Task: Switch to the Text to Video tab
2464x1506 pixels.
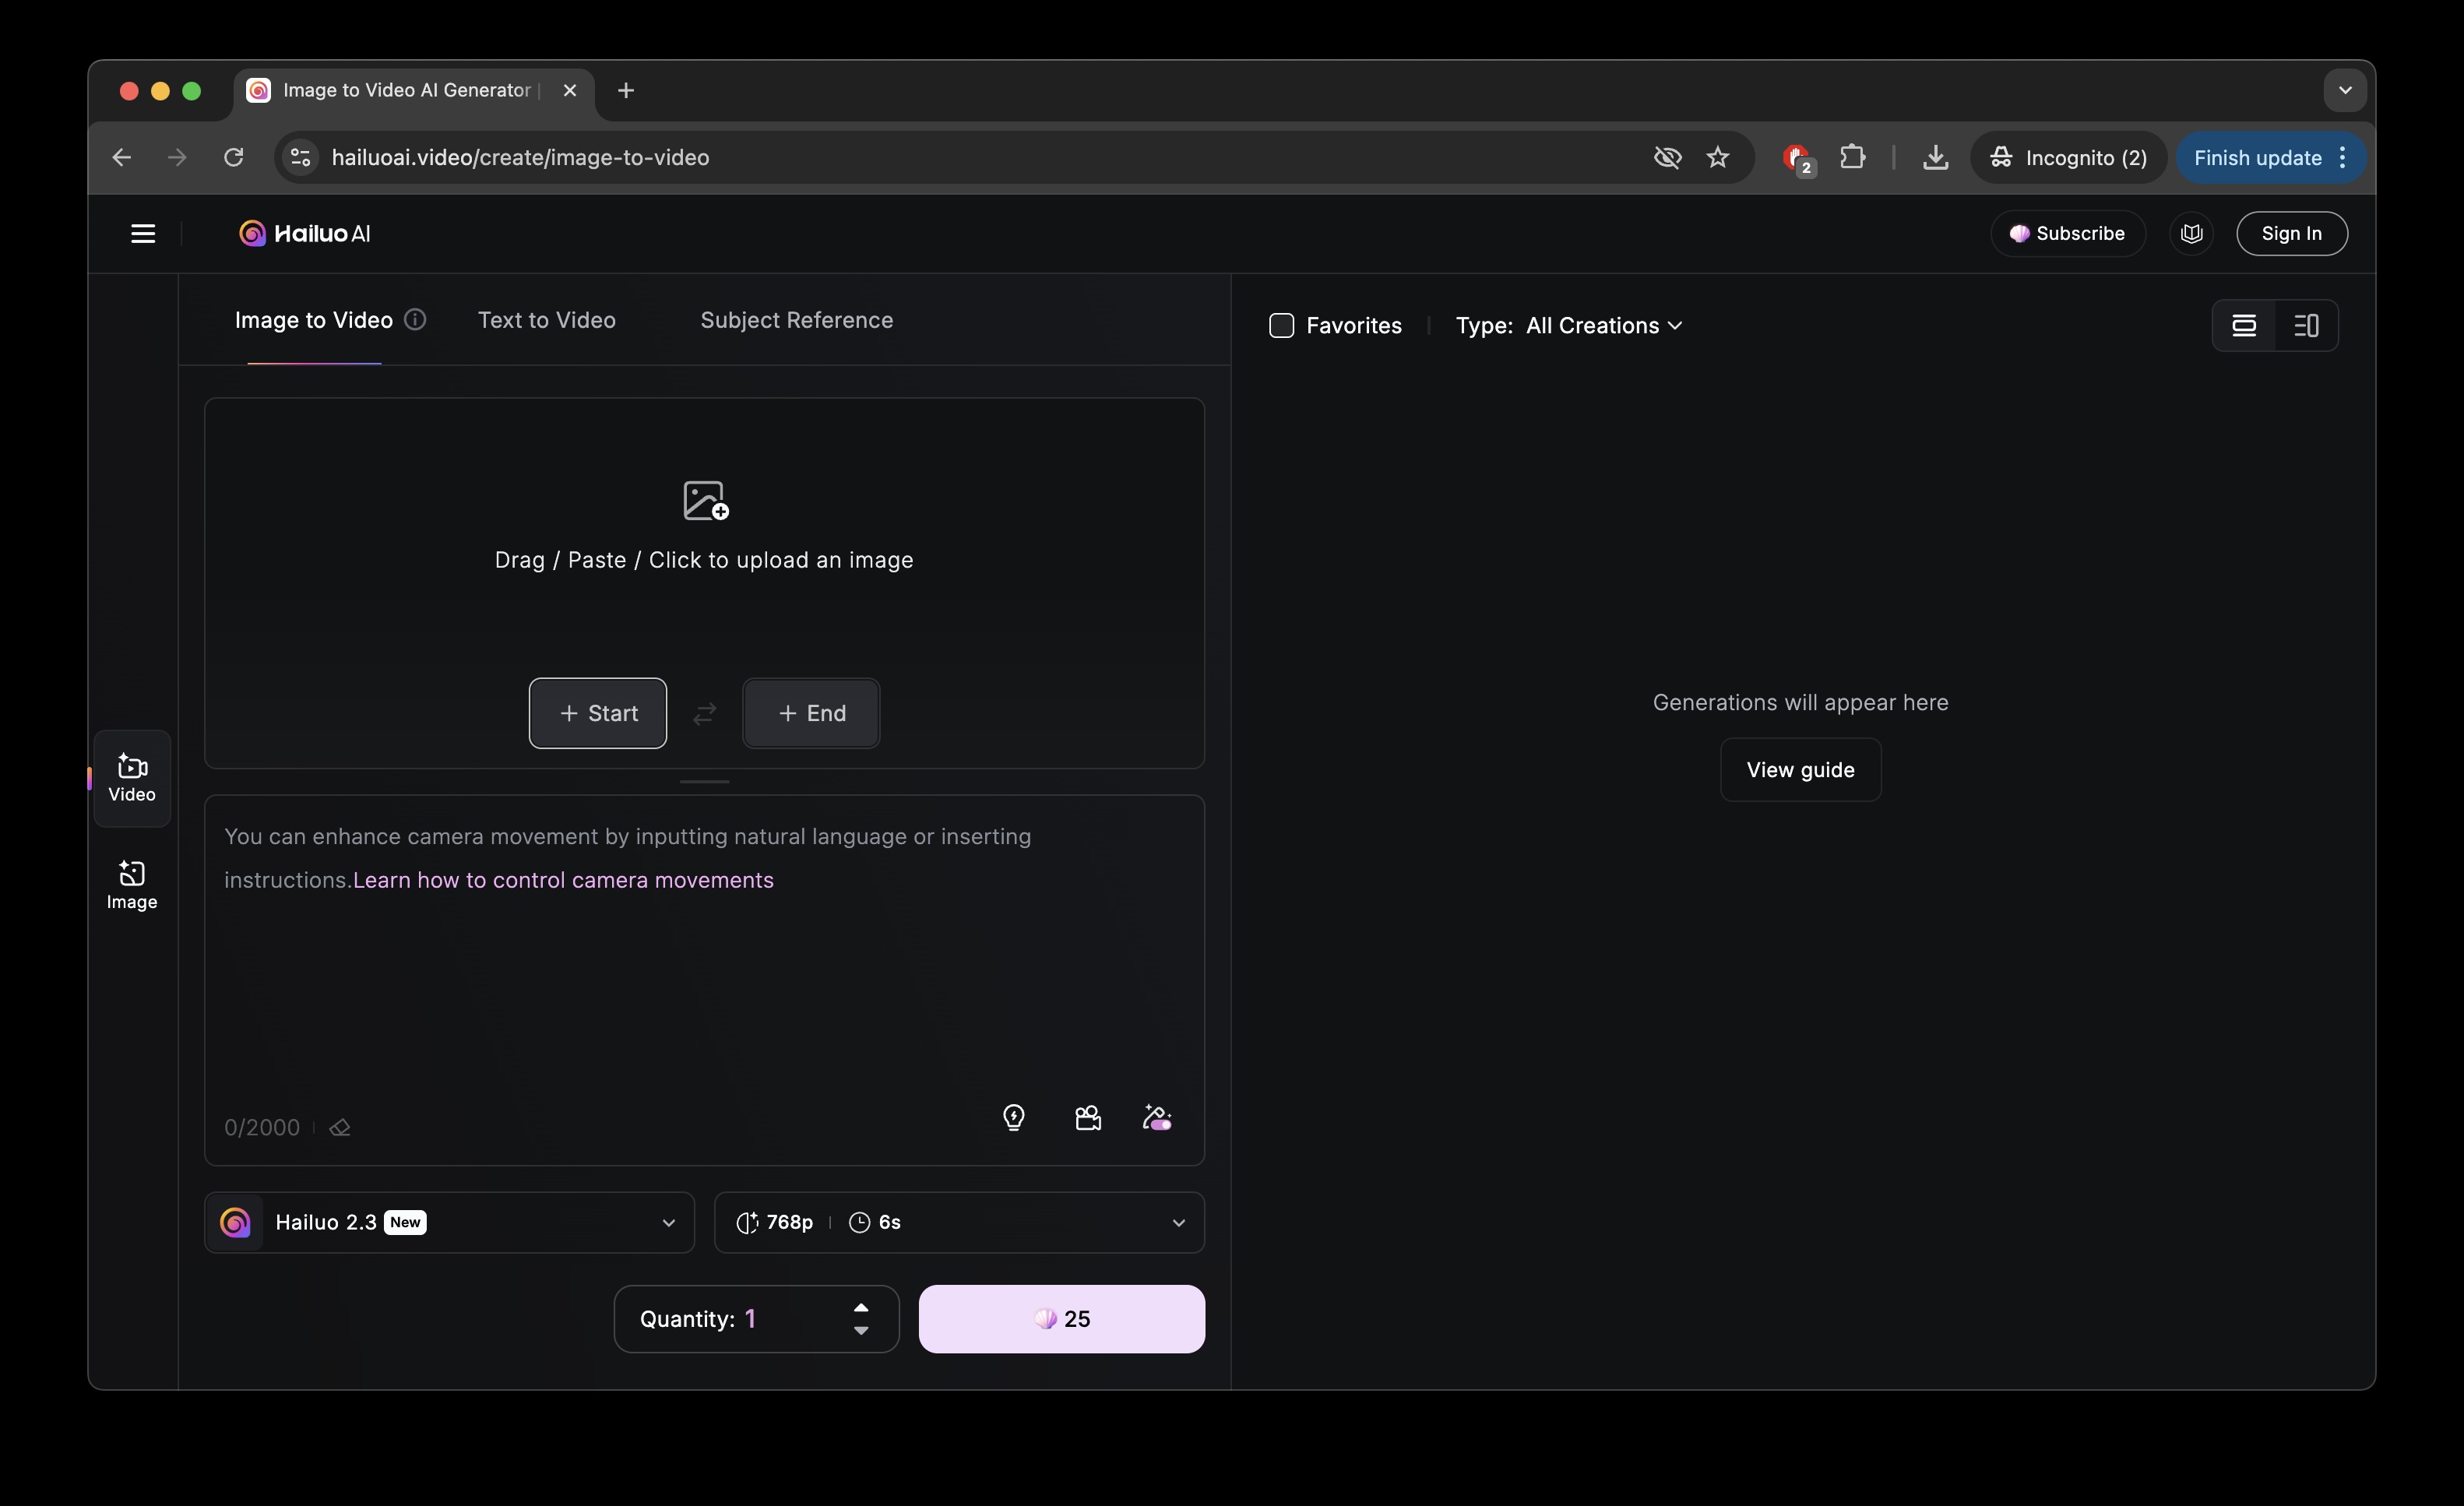Action: click(x=546, y=320)
